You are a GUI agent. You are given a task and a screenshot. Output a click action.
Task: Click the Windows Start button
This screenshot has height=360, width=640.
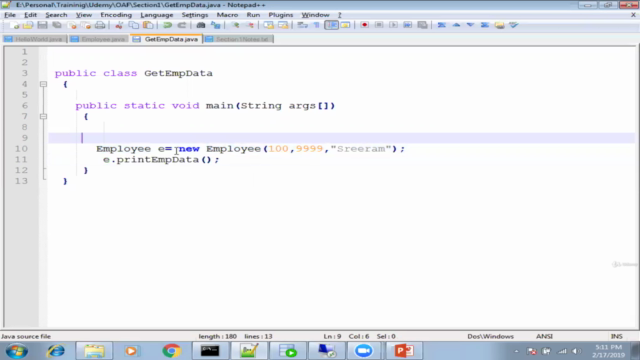tap(17, 351)
